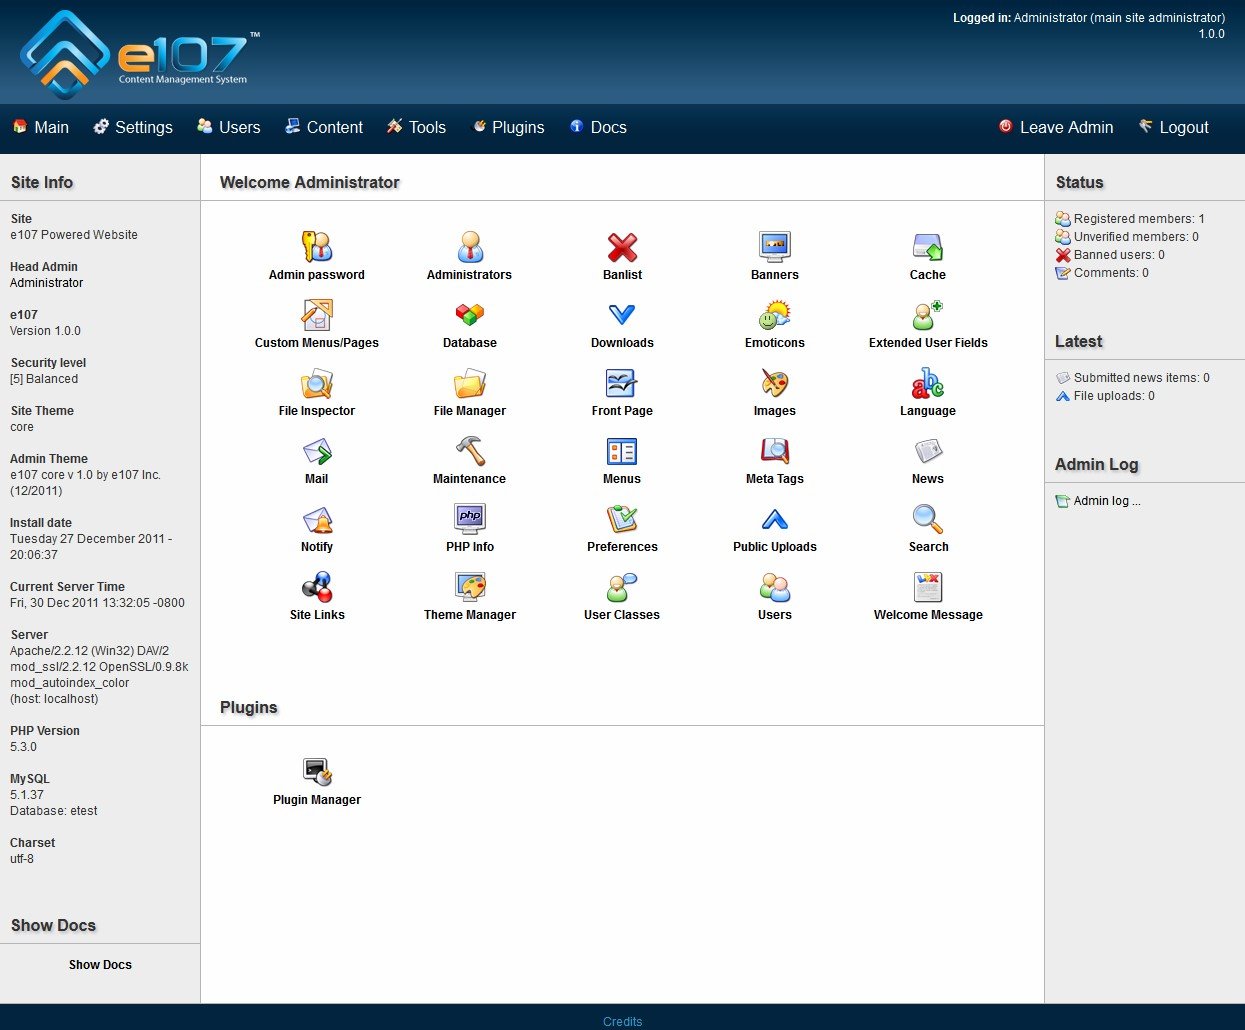The image size is (1245, 1030).
Task: Open the Admin password icon
Action: point(317,247)
